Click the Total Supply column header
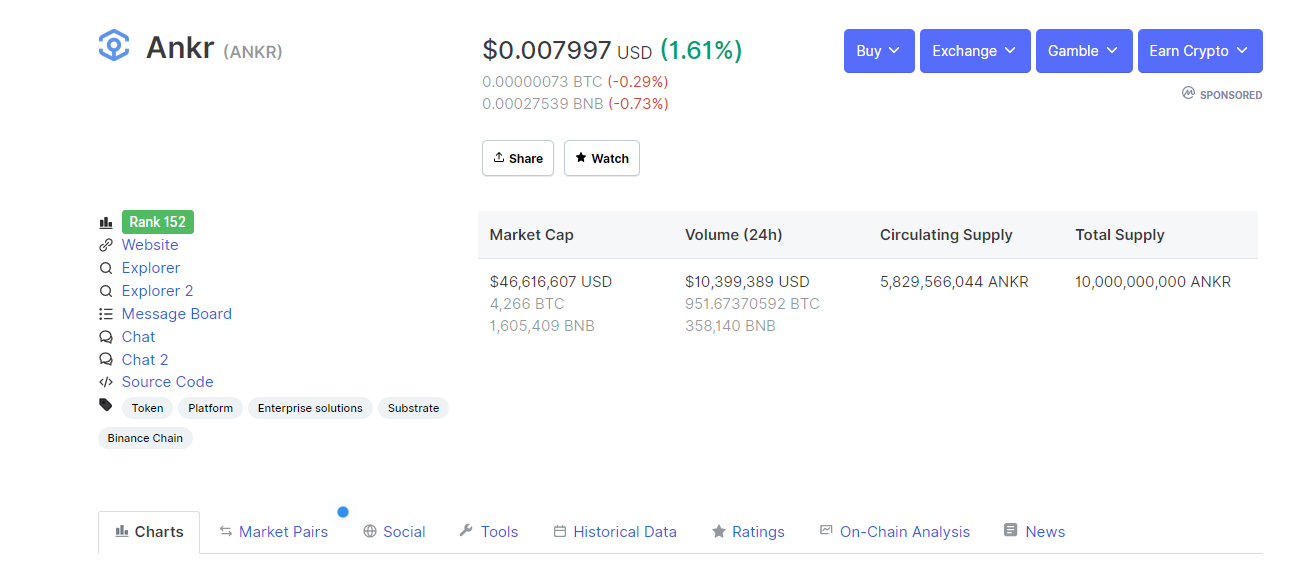The height and width of the screenshot is (587, 1298). coord(1120,235)
